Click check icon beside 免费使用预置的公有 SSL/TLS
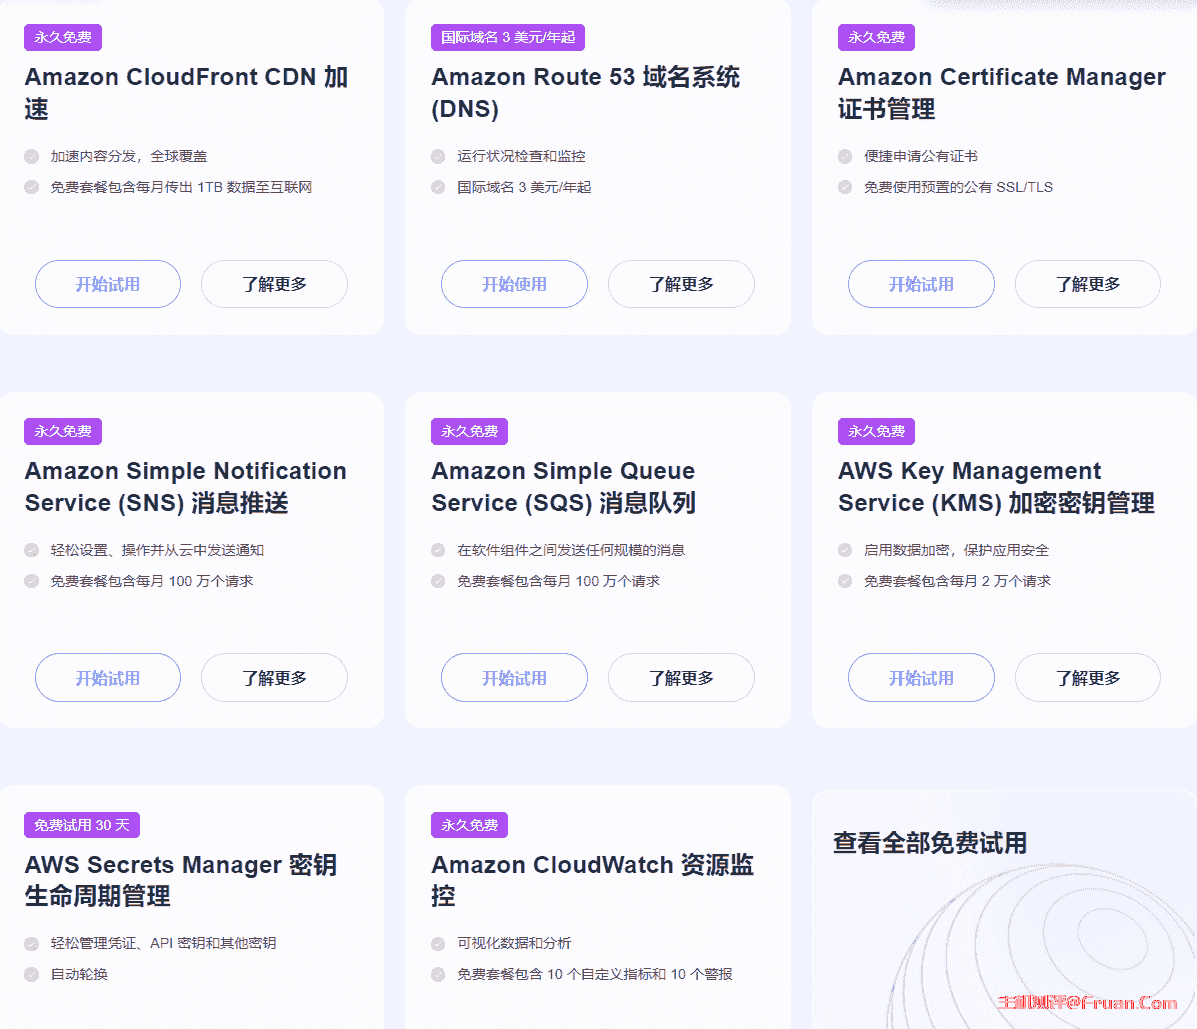 coord(845,187)
